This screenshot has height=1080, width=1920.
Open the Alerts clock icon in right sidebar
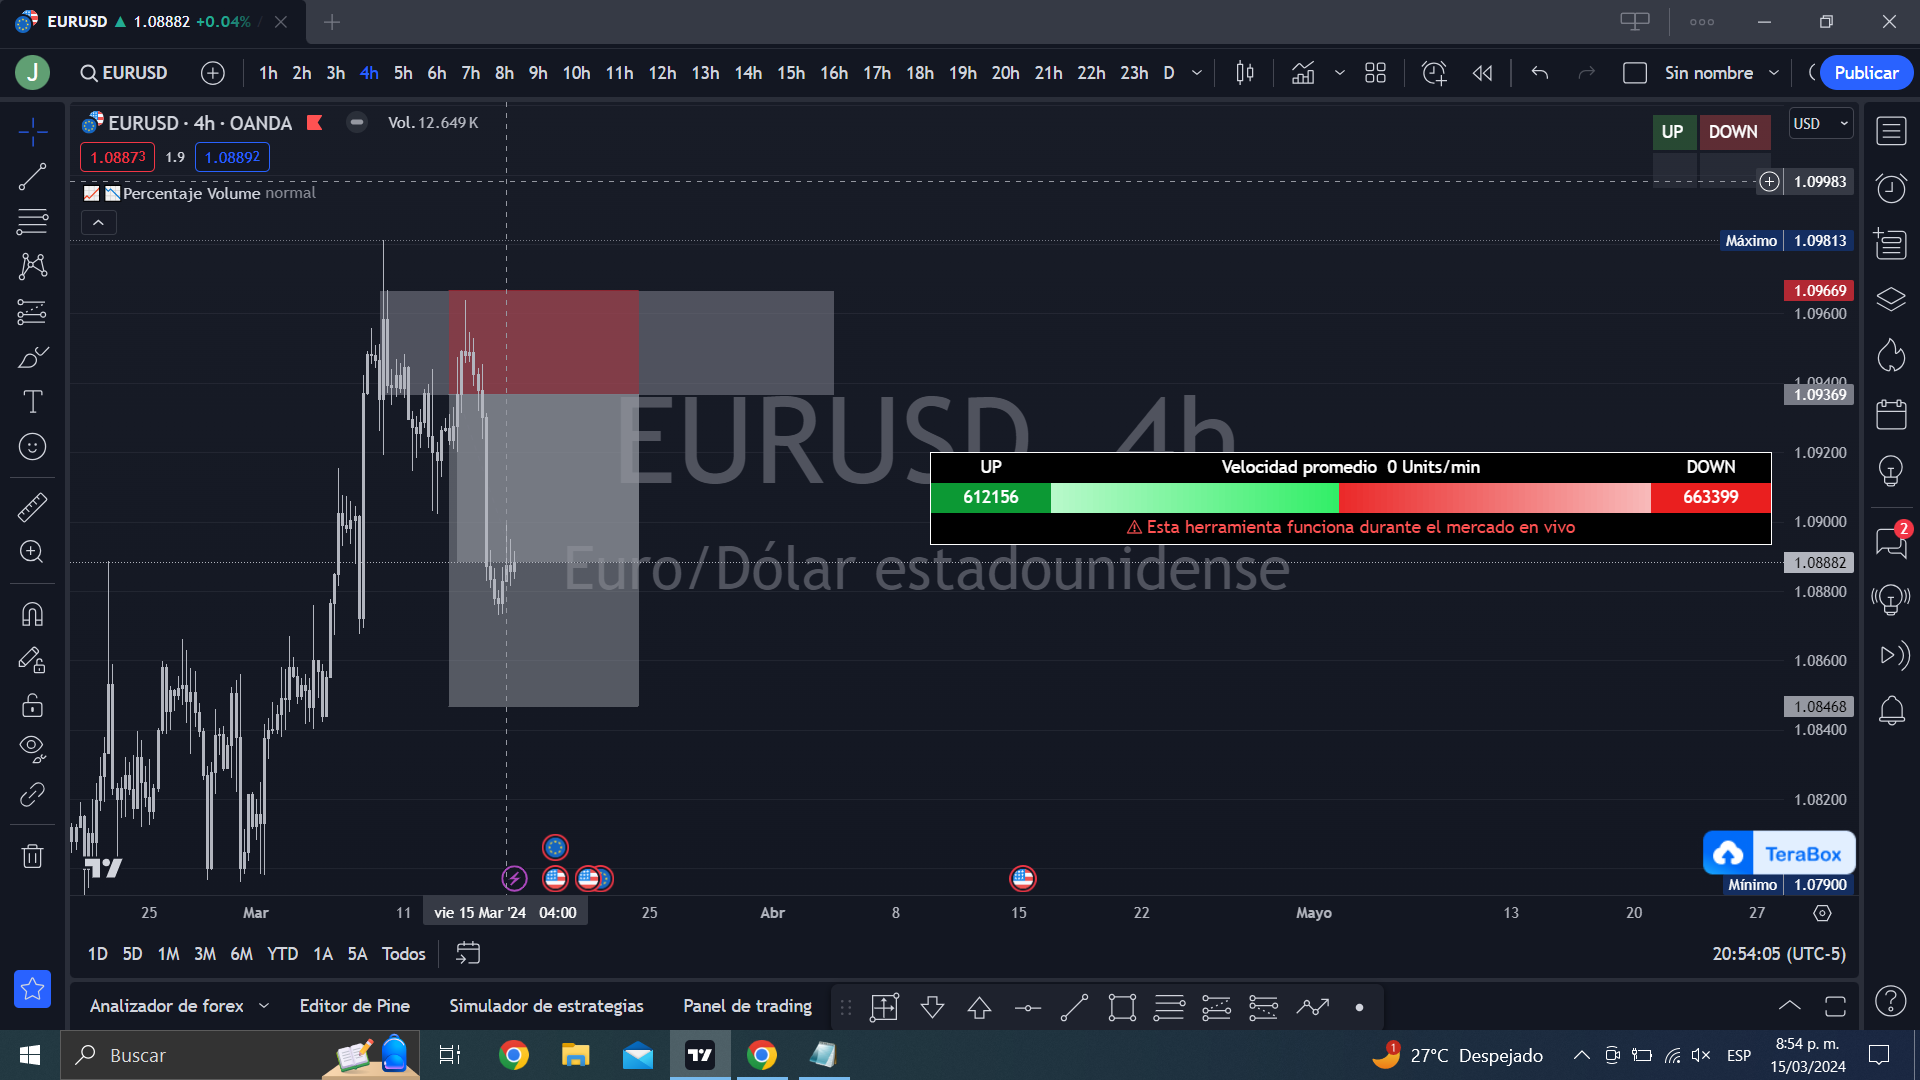[x=1891, y=188]
